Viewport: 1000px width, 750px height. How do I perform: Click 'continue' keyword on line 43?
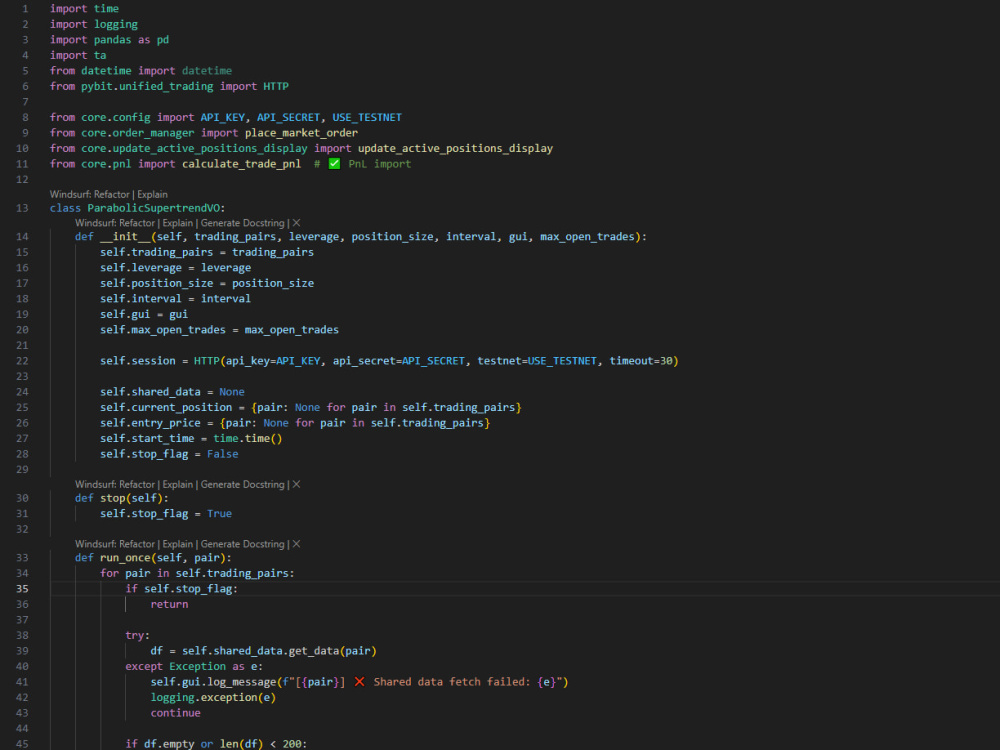coord(175,713)
